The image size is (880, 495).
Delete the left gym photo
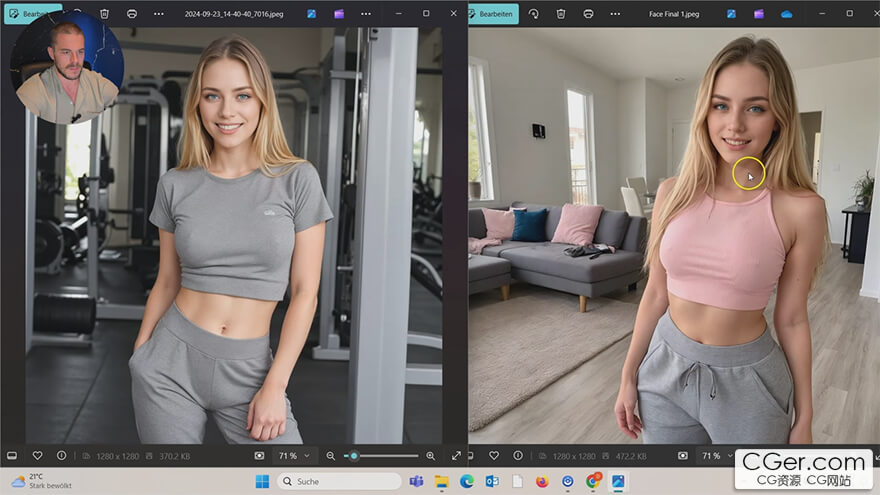[105, 14]
